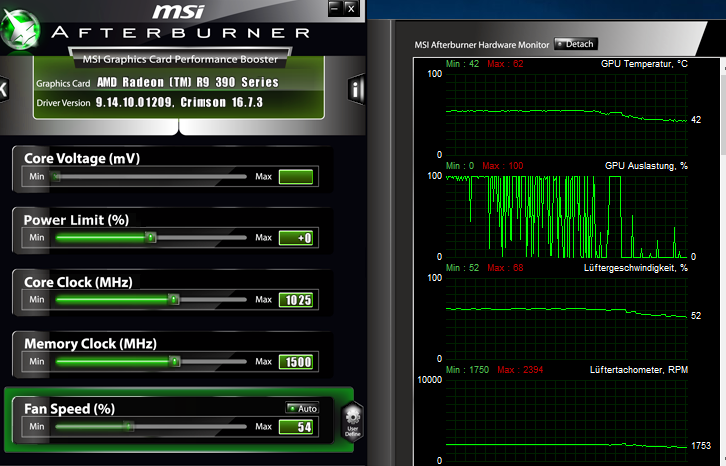Viewport: 726px width, 466px height.
Task: Click the Power Limit slider handle
Action: tap(150, 238)
